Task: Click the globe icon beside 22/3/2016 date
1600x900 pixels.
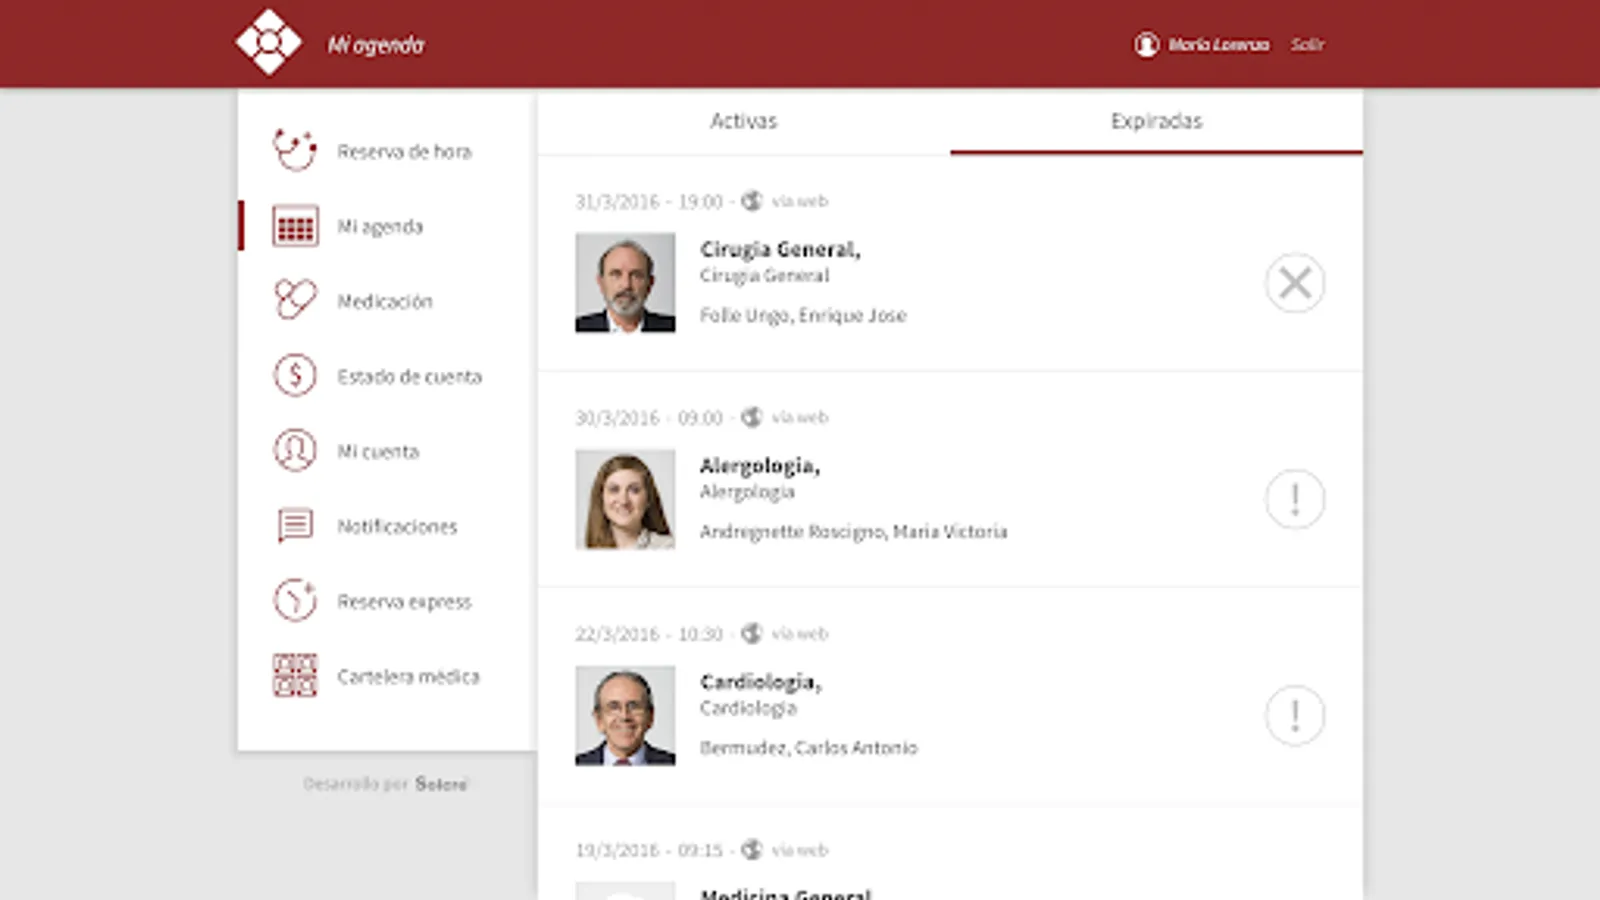Action: 751,633
